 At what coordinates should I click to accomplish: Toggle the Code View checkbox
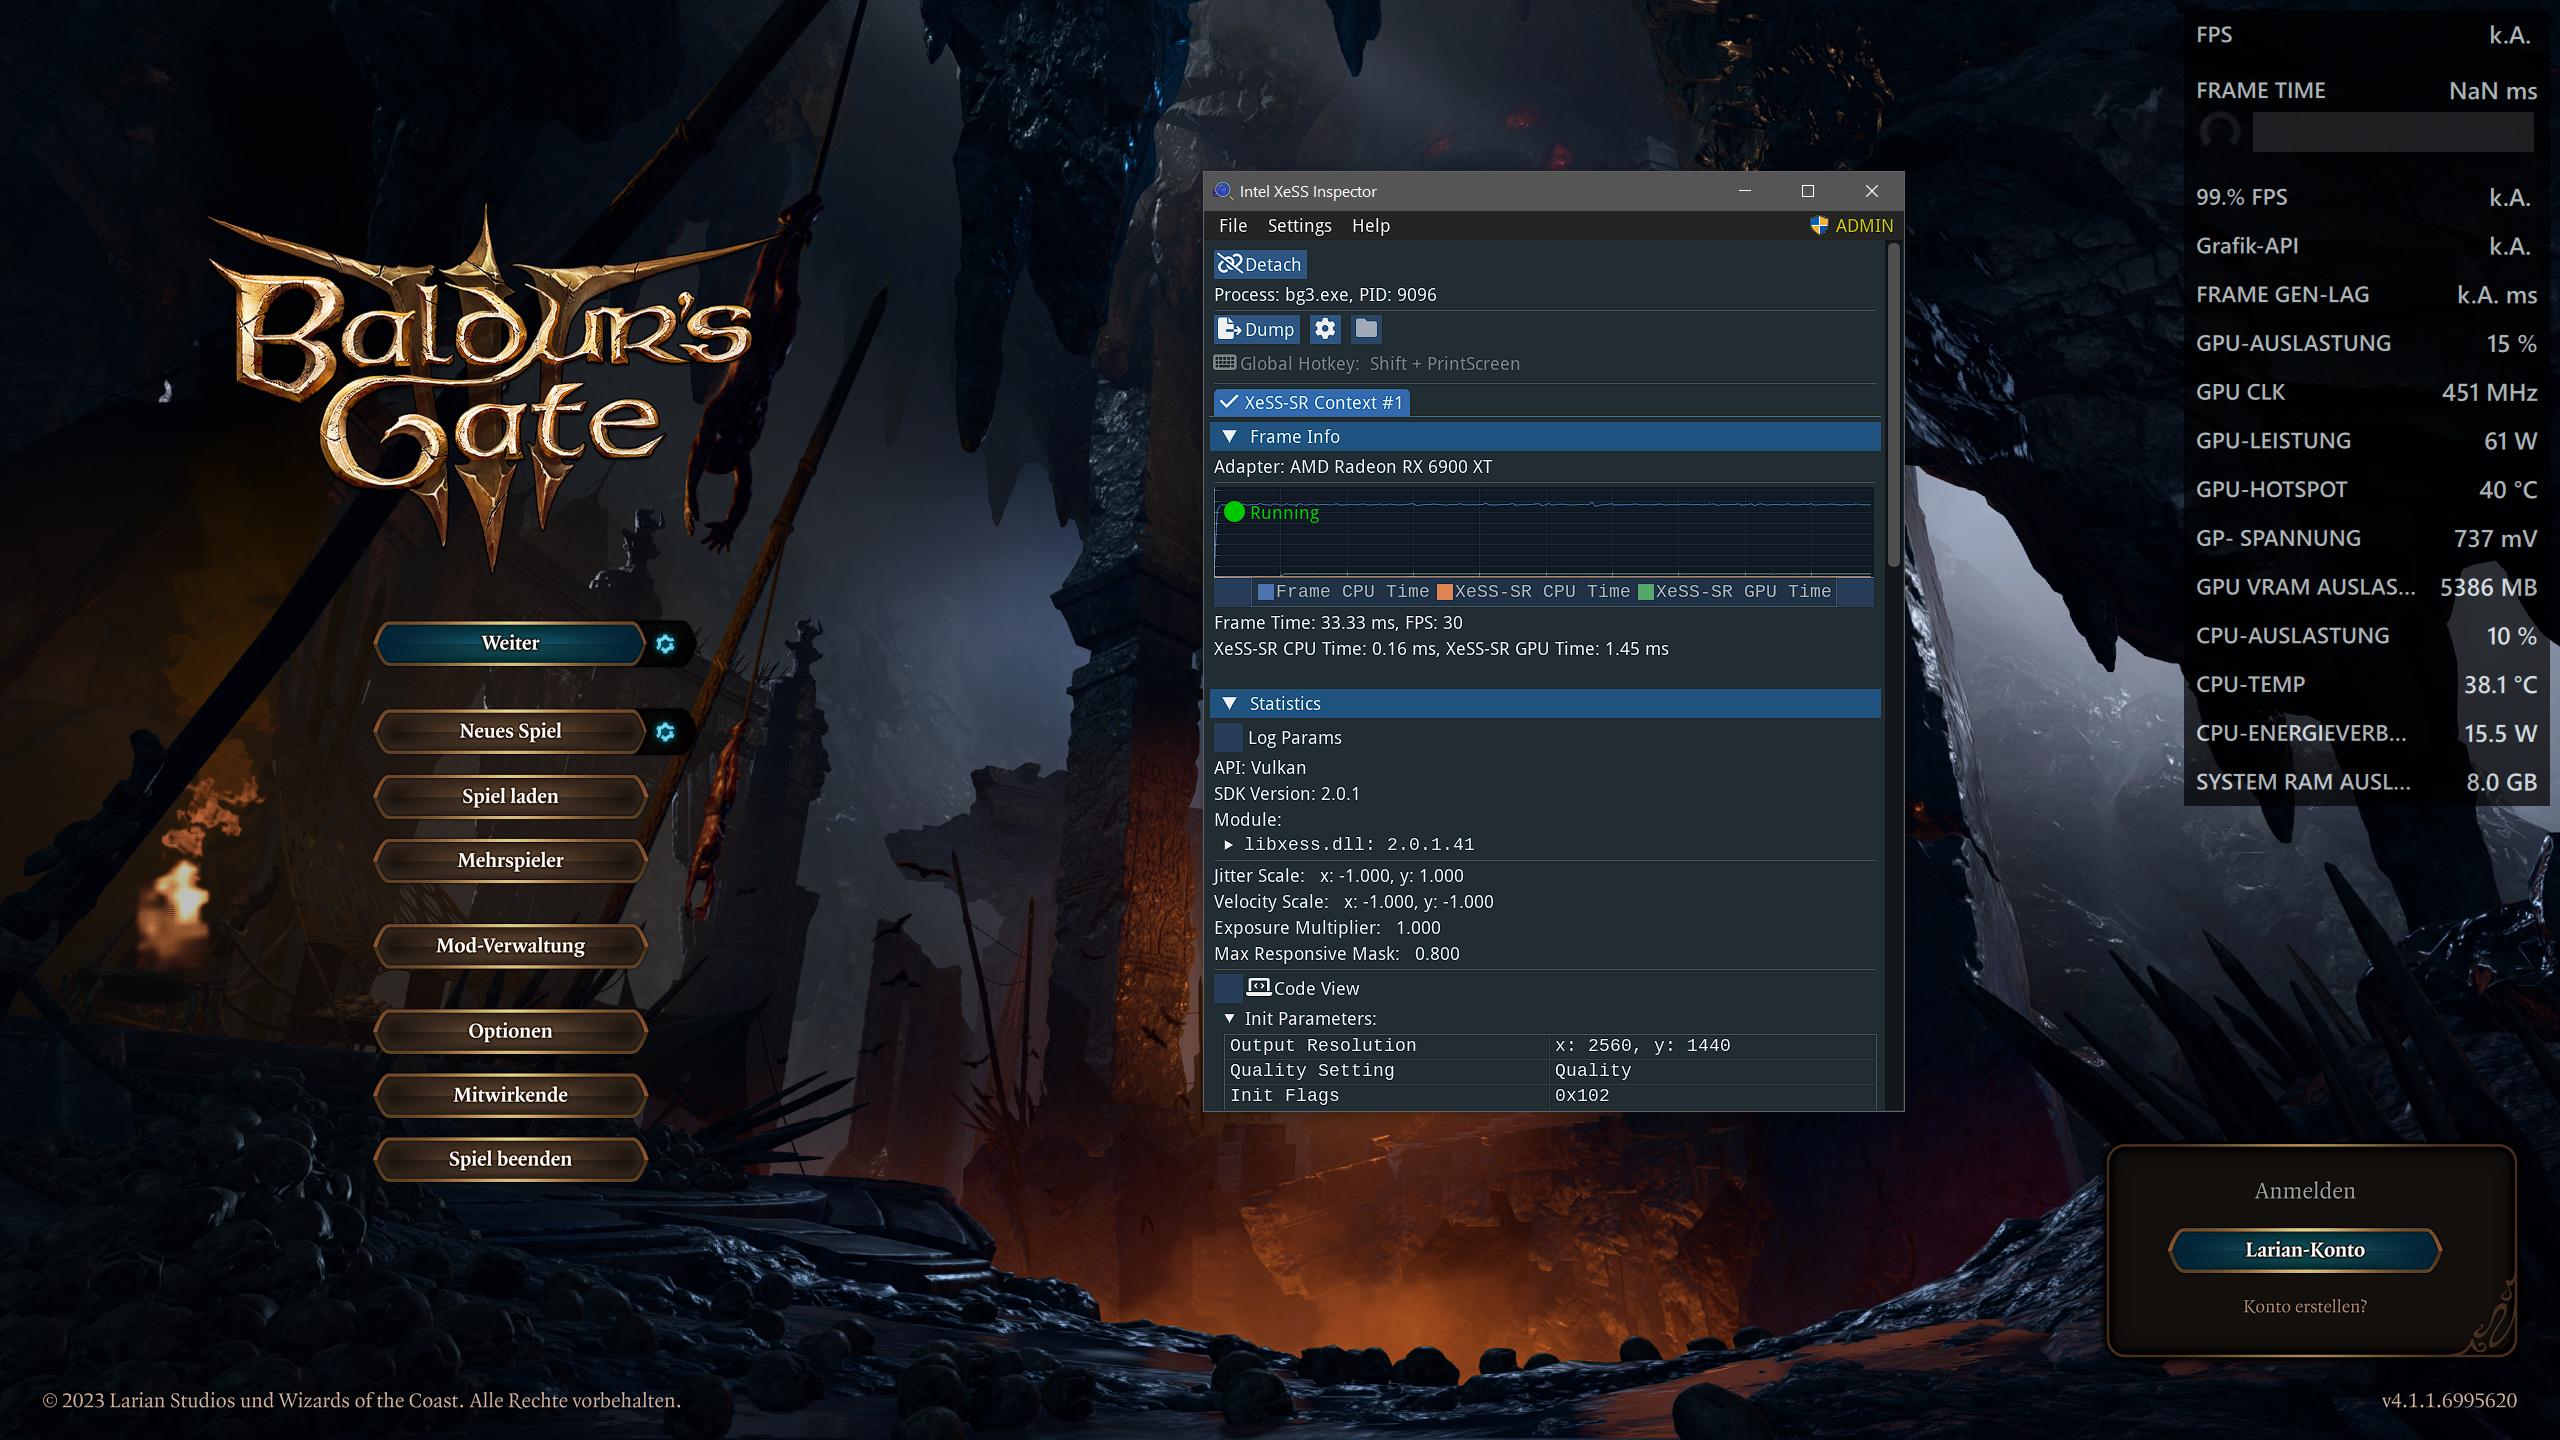point(1228,988)
